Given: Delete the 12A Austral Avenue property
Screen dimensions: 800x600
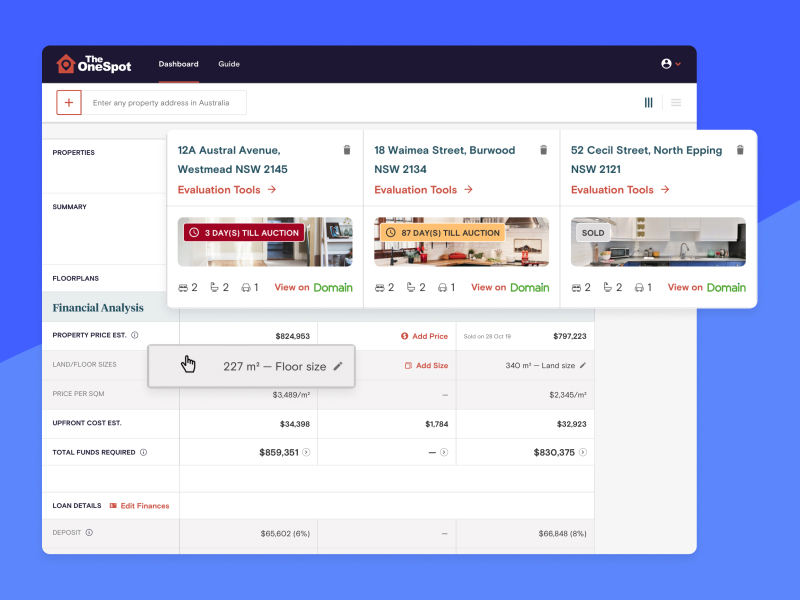Looking at the screenshot, I should pyautogui.click(x=347, y=149).
